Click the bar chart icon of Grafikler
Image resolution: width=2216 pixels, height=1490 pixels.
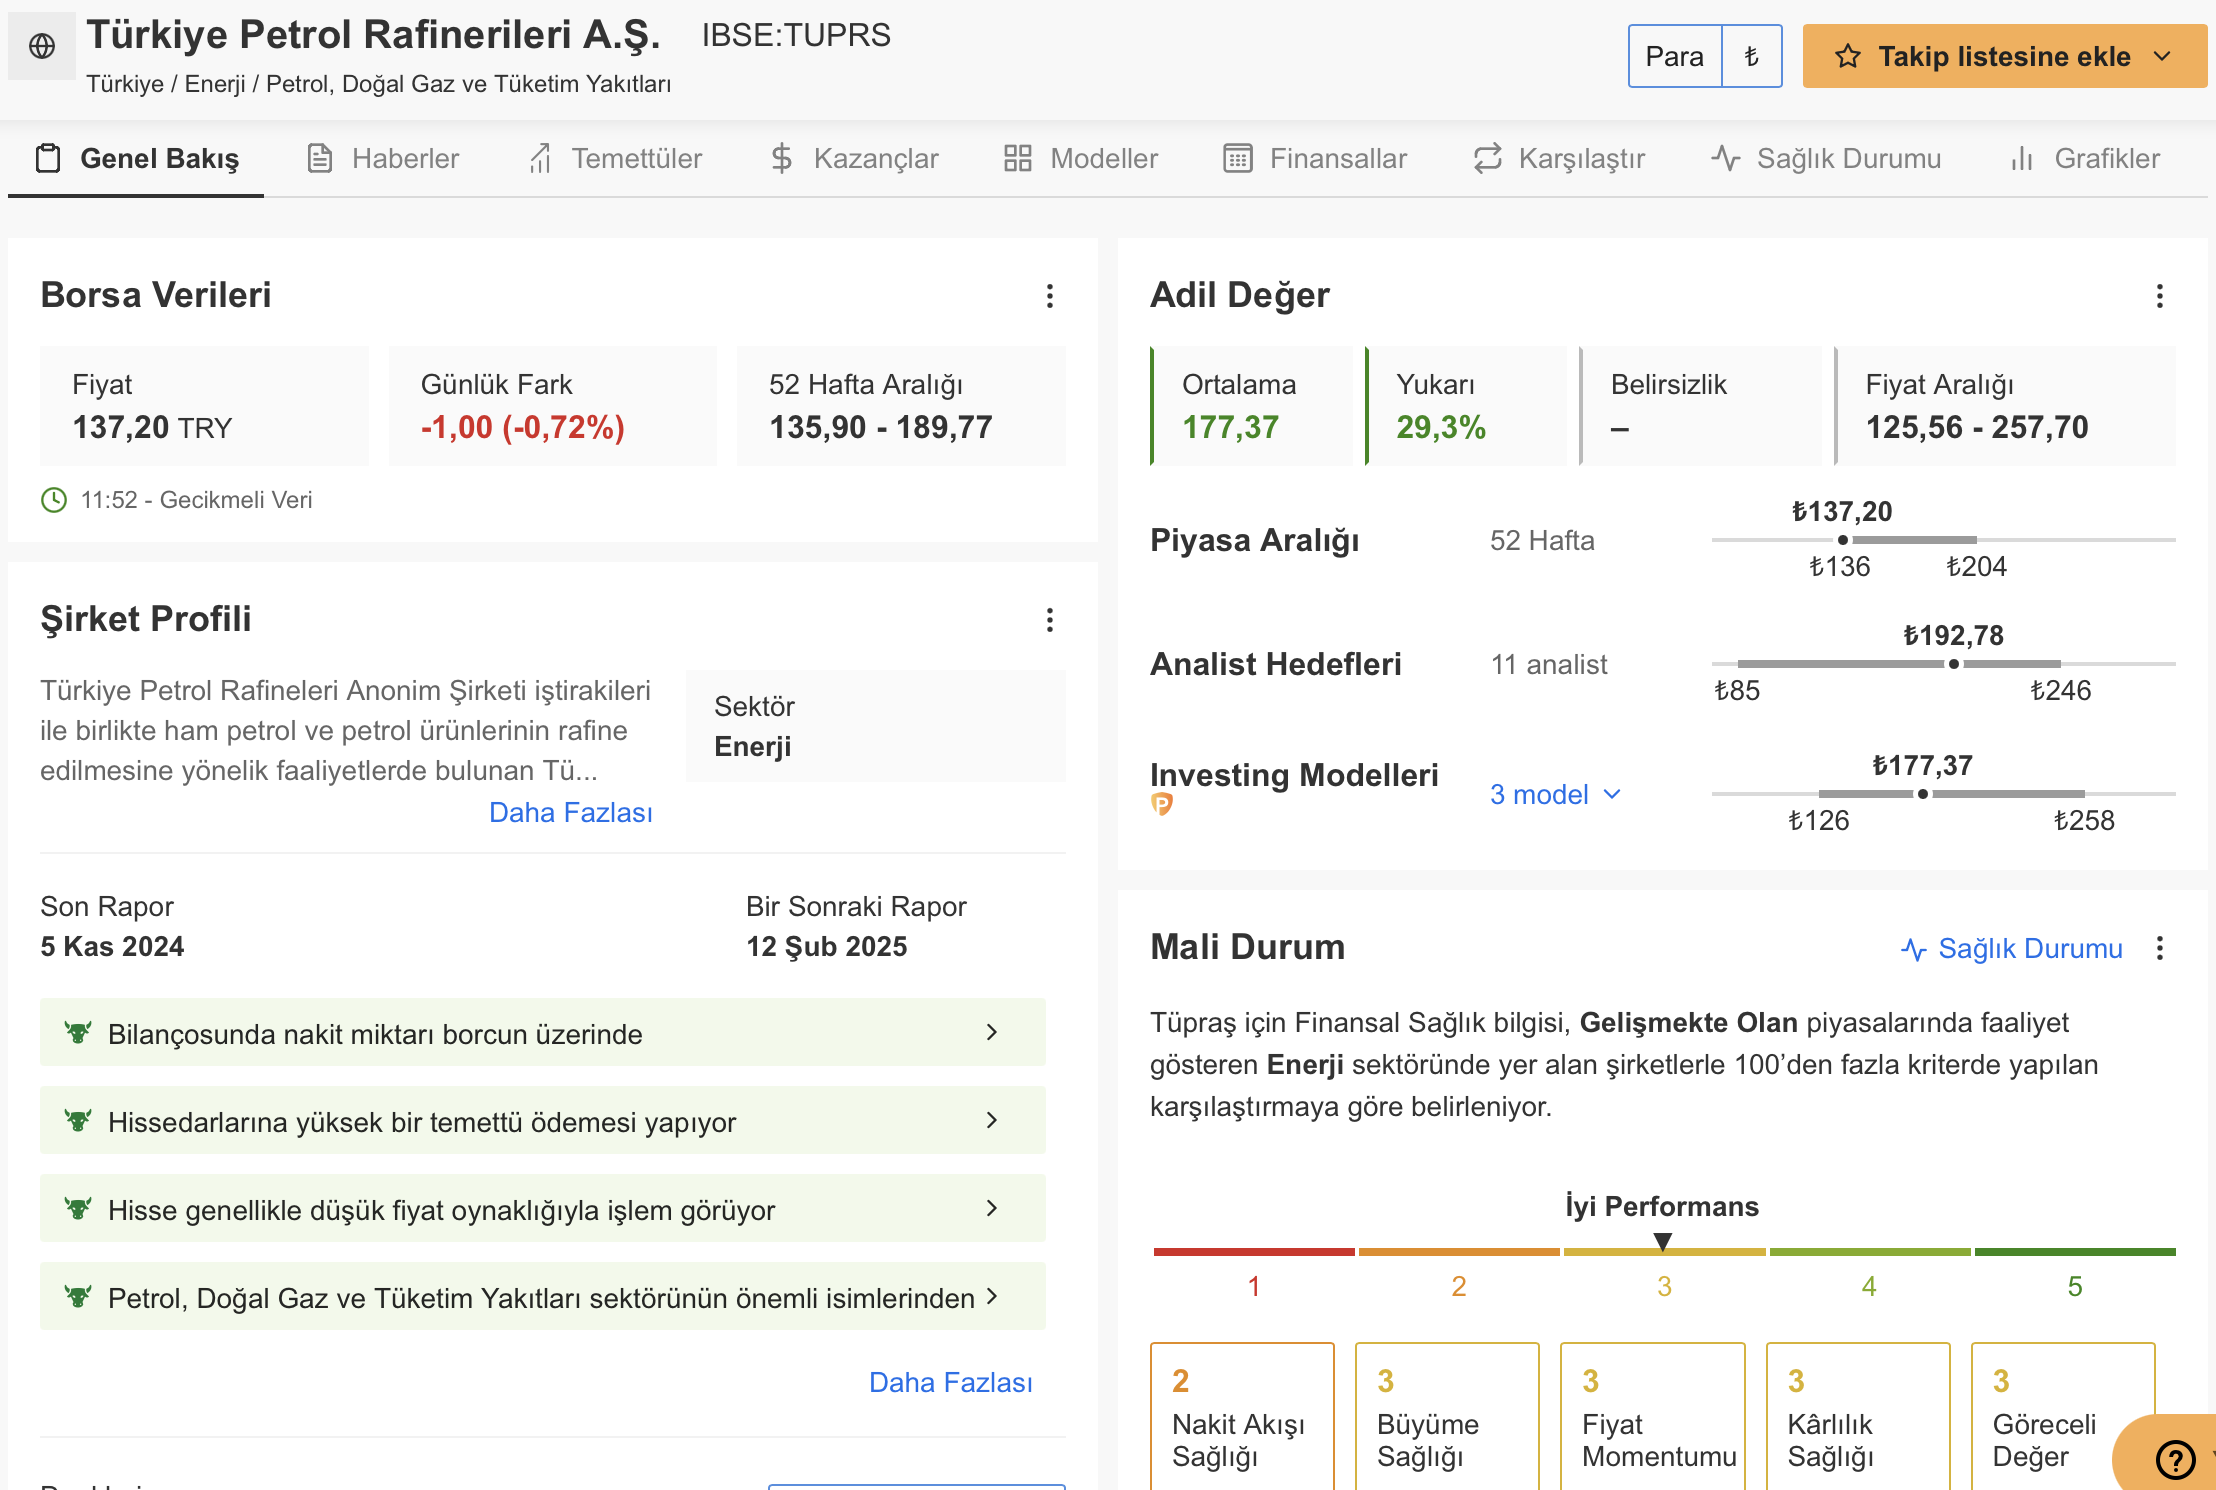(2022, 158)
